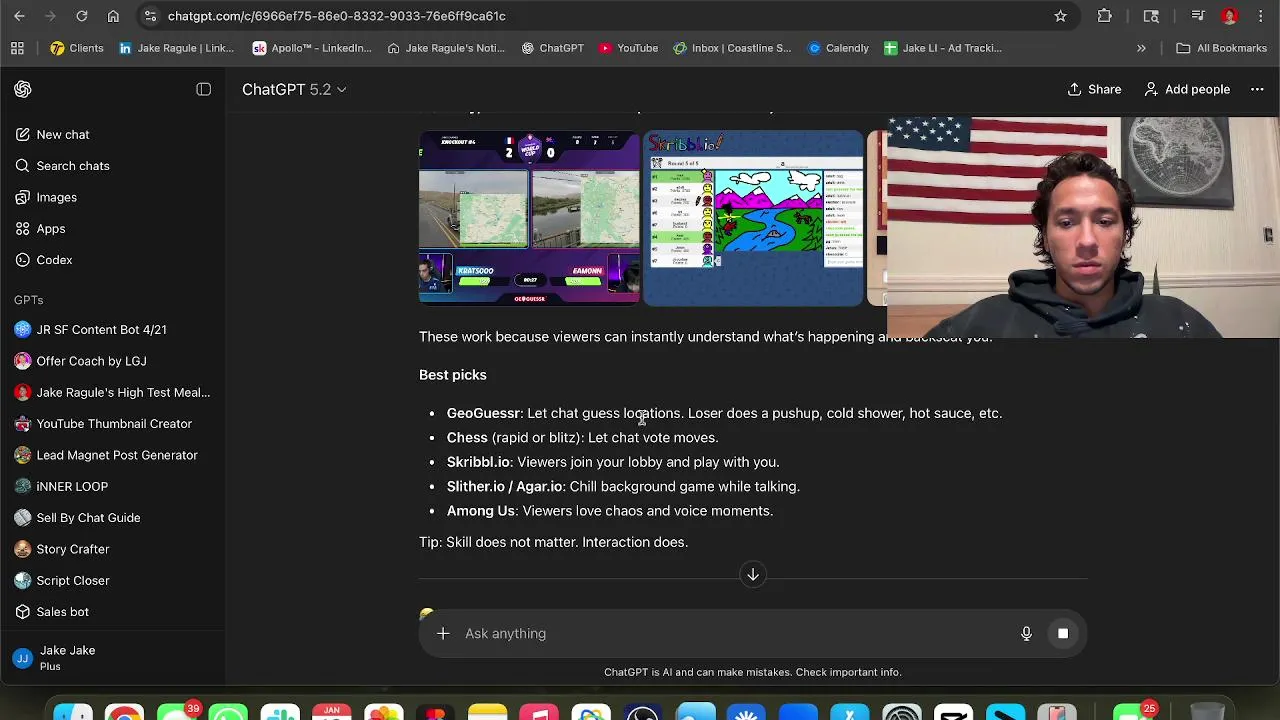The height and width of the screenshot is (720, 1280).
Task: Click the ChatGPT logo in the sidebar
Action: pyautogui.click(x=23, y=89)
